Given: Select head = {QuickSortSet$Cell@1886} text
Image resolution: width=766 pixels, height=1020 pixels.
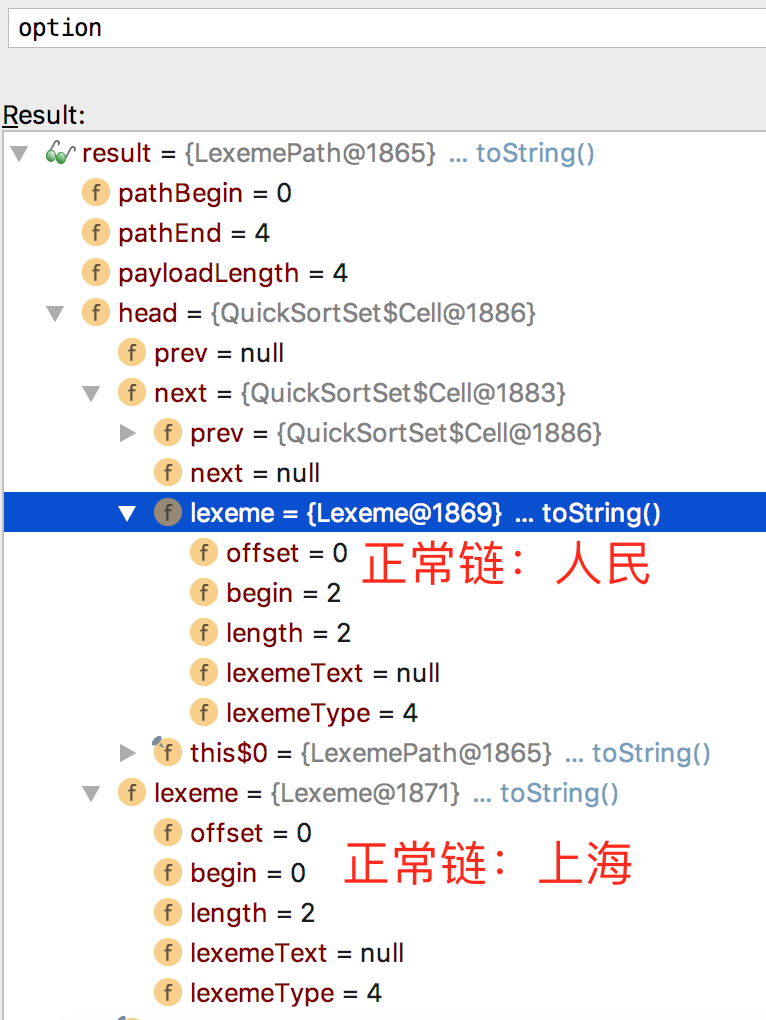Looking at the screenshot, I should (x=327, y=313).
